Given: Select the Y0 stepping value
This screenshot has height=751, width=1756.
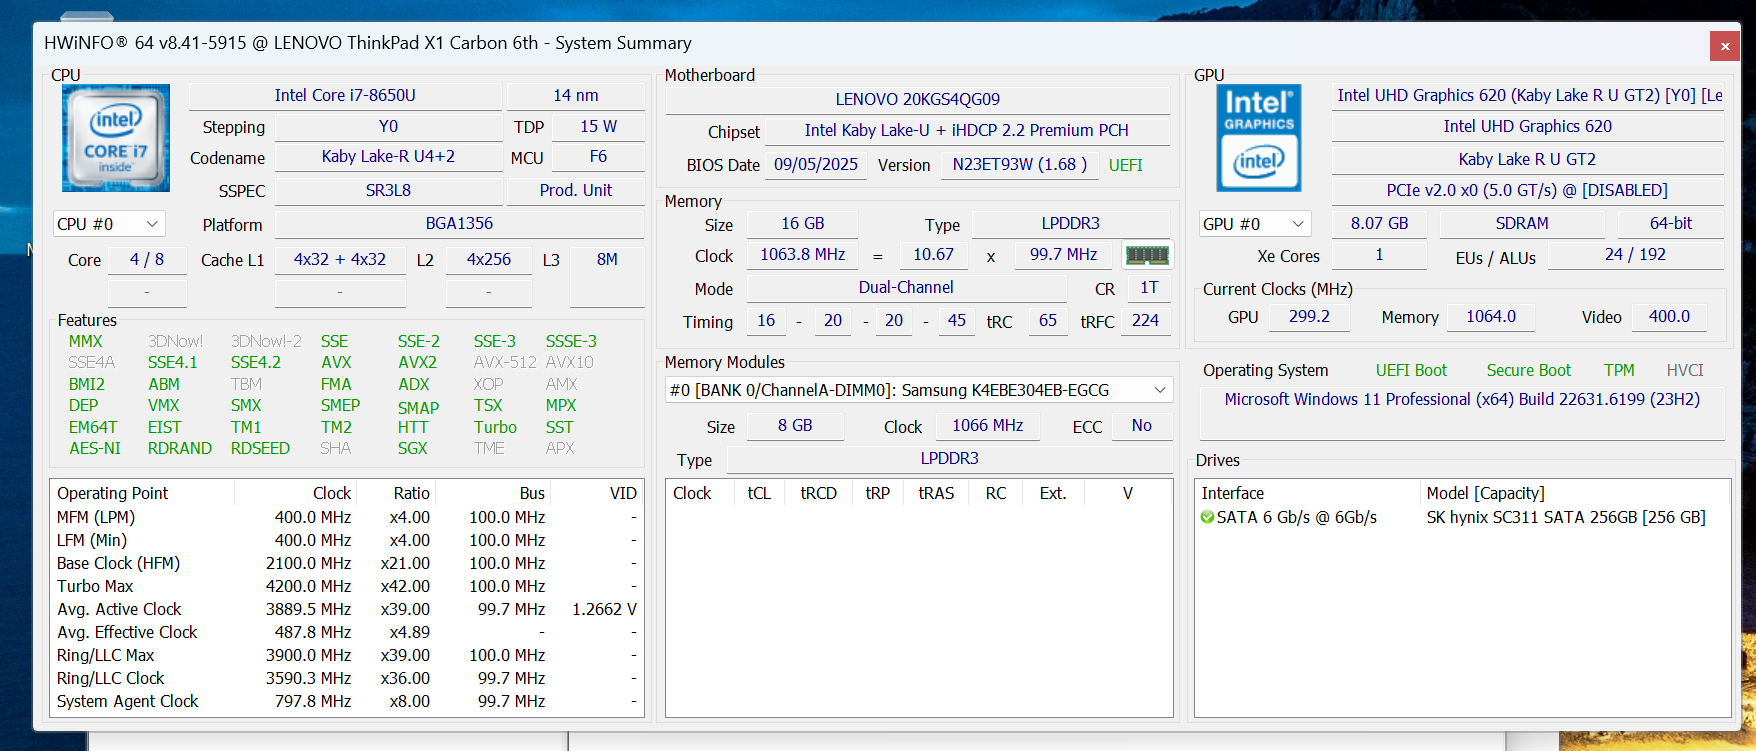Looking at the screenshot, I should click(x=388, y=127).
